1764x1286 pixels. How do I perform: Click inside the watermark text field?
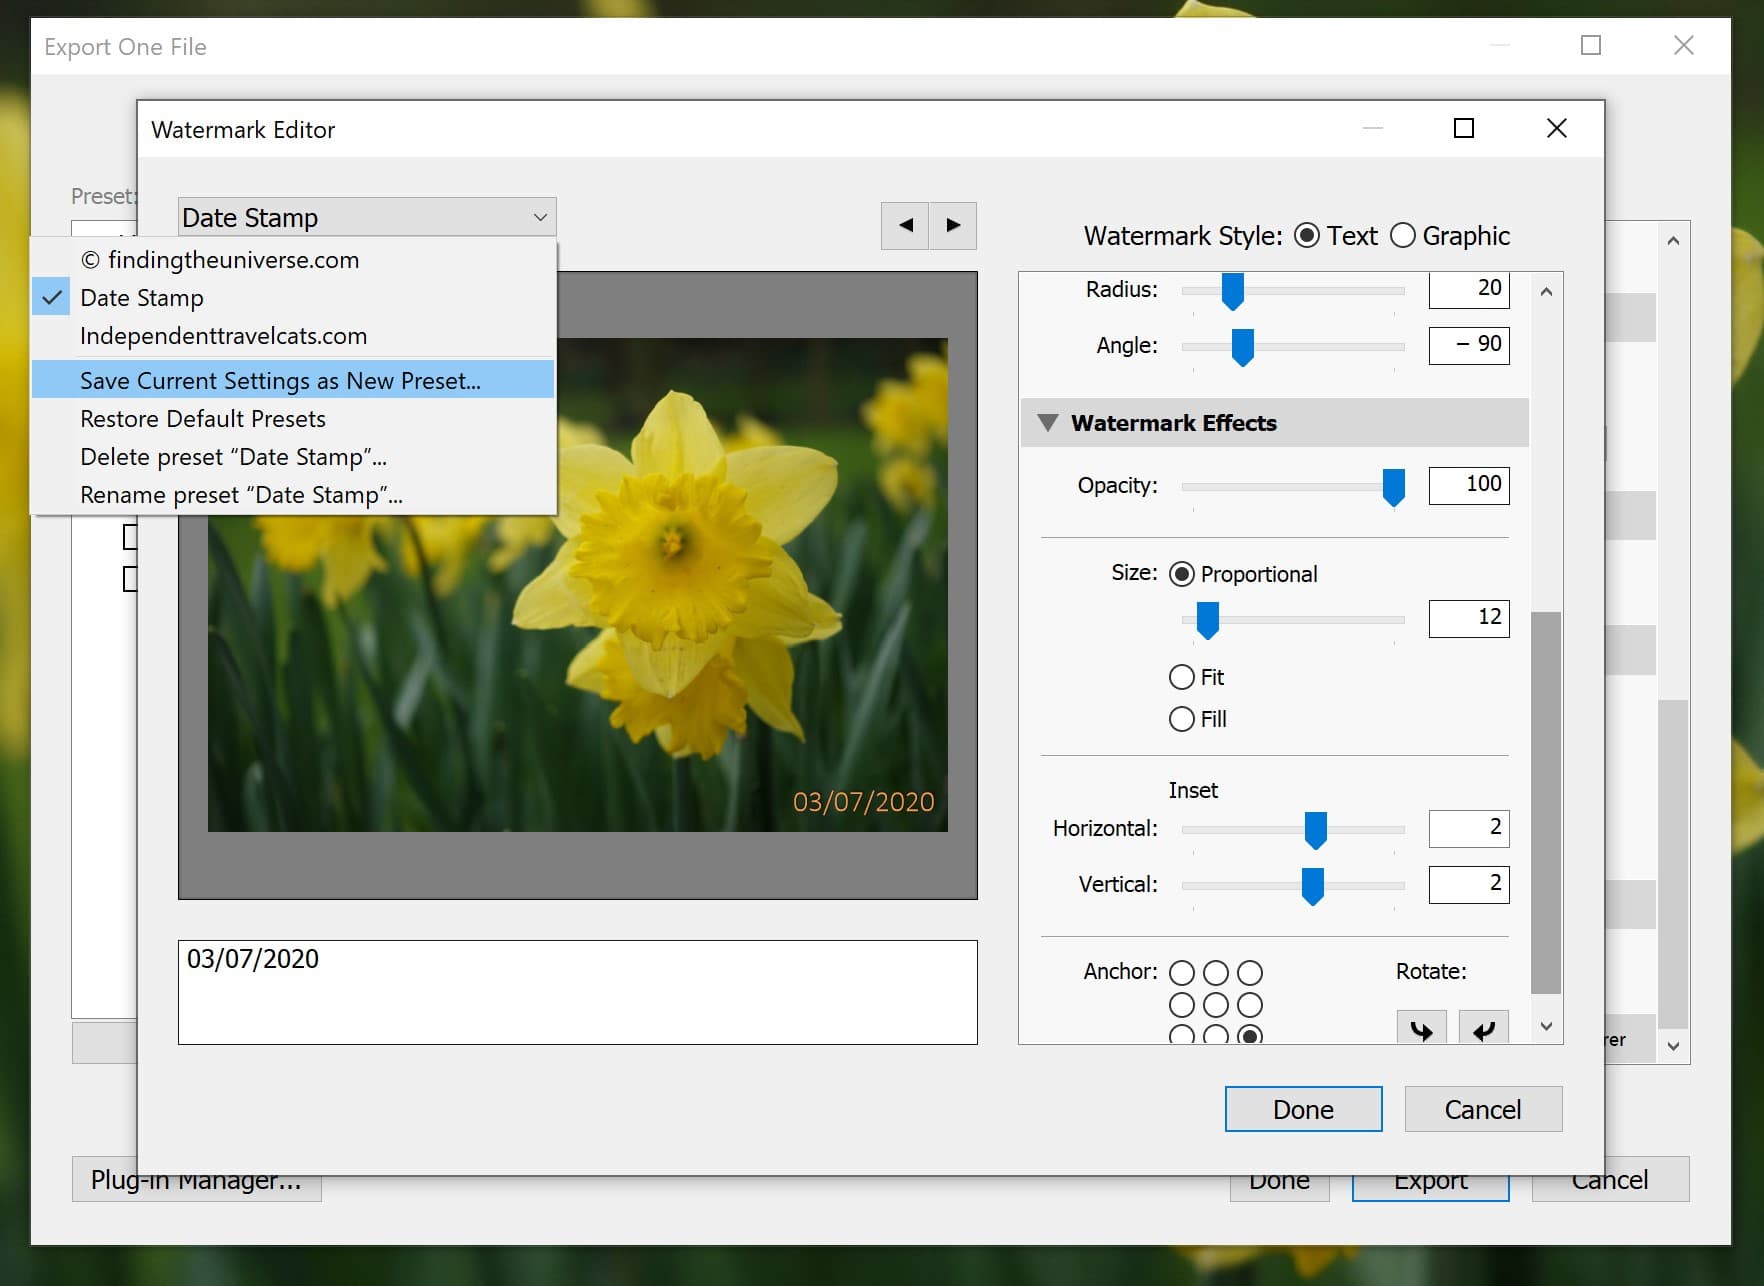576,992
